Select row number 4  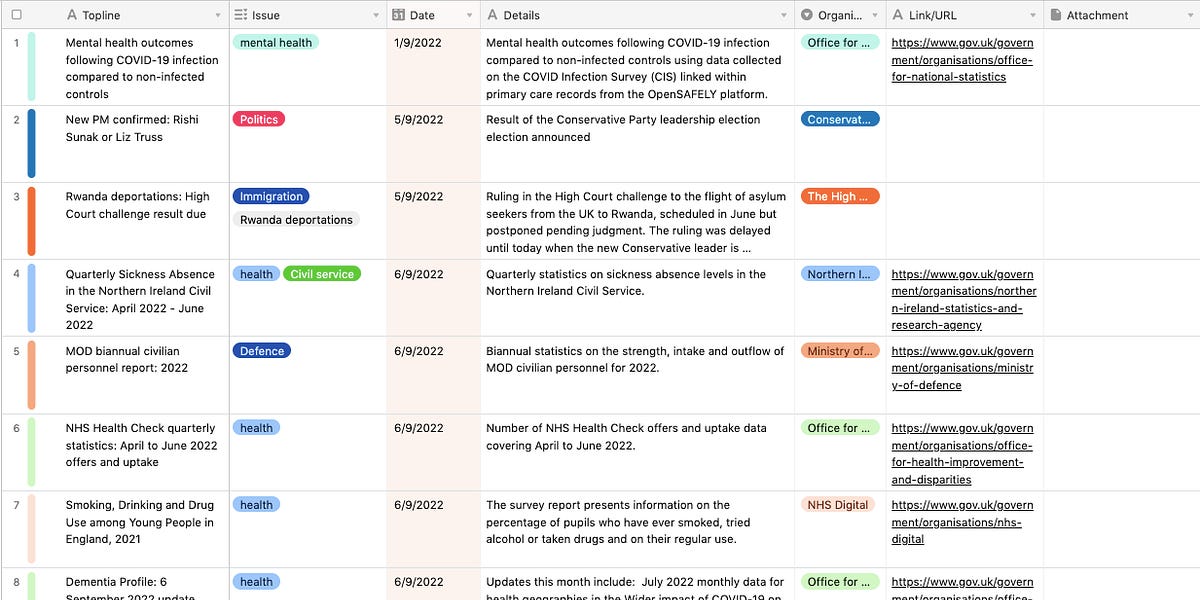coord(16,273)
